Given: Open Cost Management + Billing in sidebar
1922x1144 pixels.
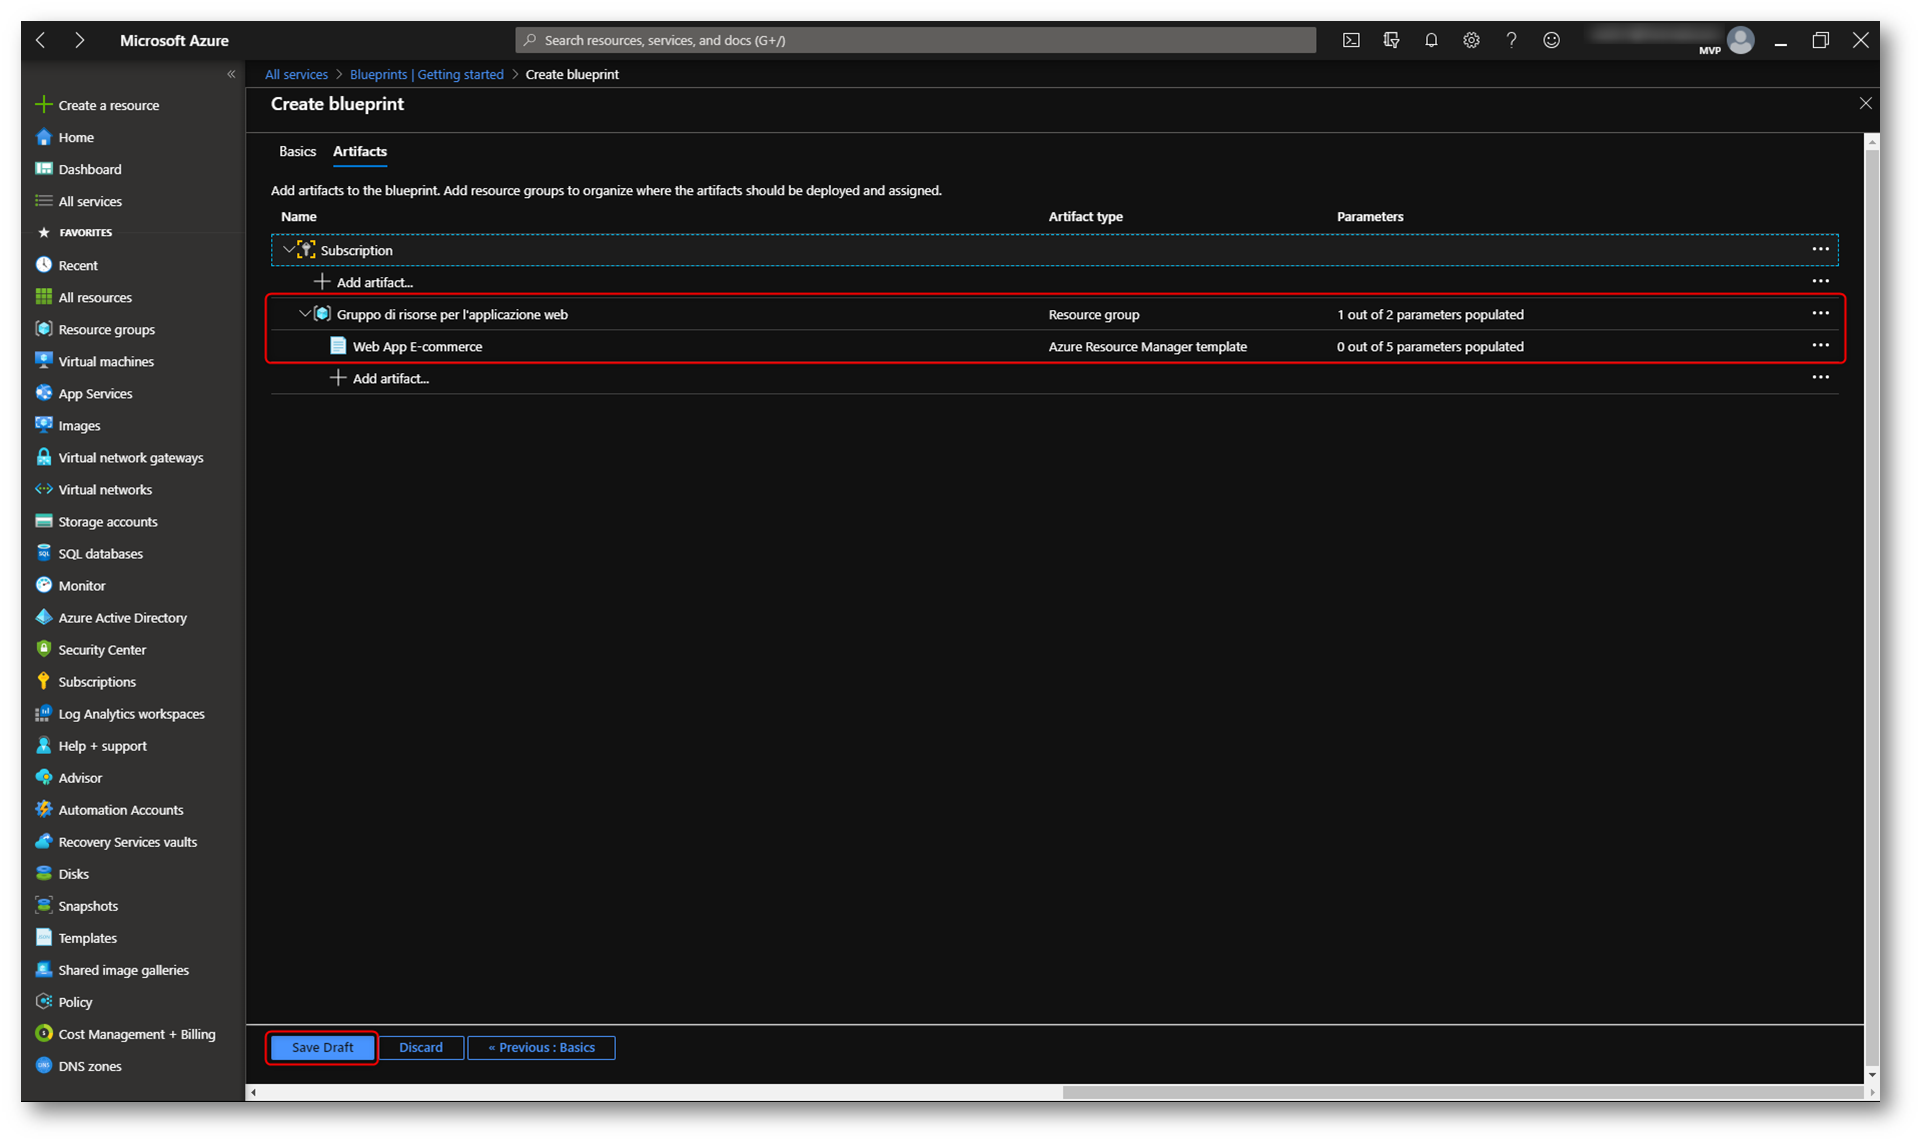Looking at the screenshot, I should tap(136, 1033).
